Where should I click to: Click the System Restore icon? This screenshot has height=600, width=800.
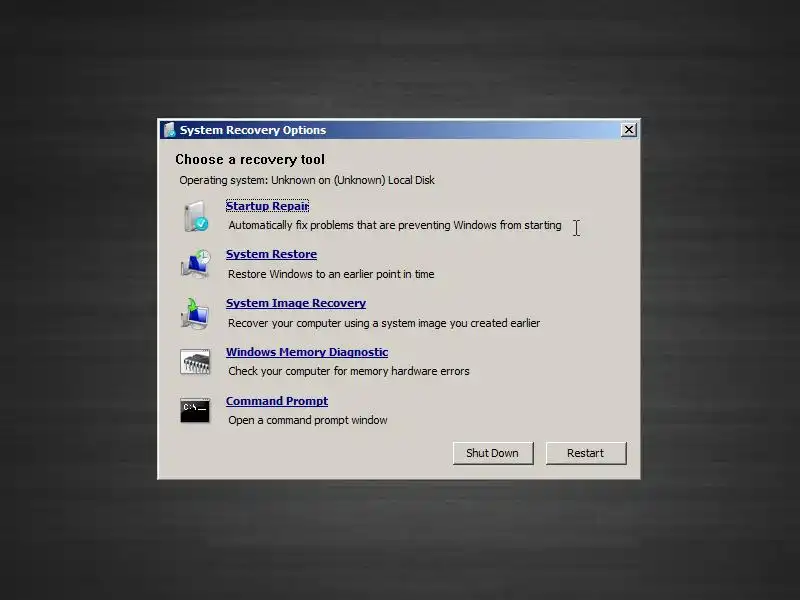[x=195, y=264]
